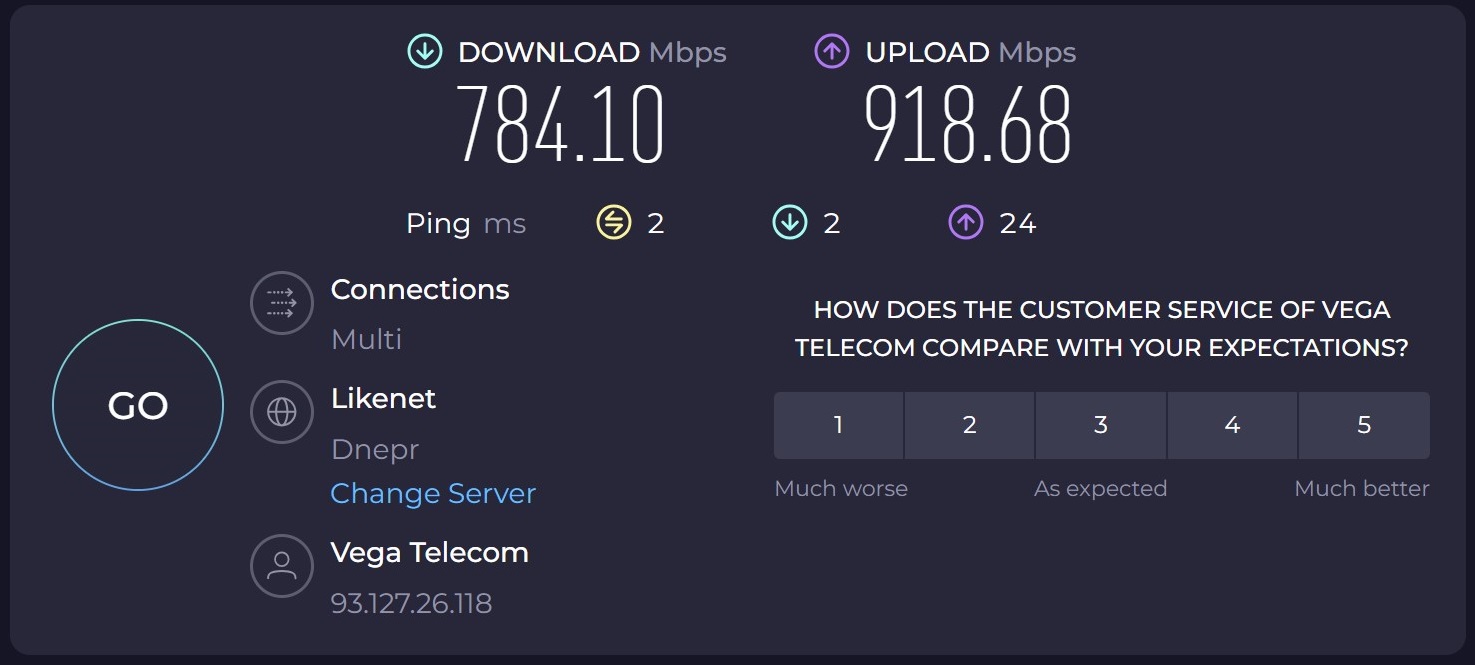Start a new test with GO button
Image resolution: width=1475 pixels, height=665 pixels.
coord(138,405)
